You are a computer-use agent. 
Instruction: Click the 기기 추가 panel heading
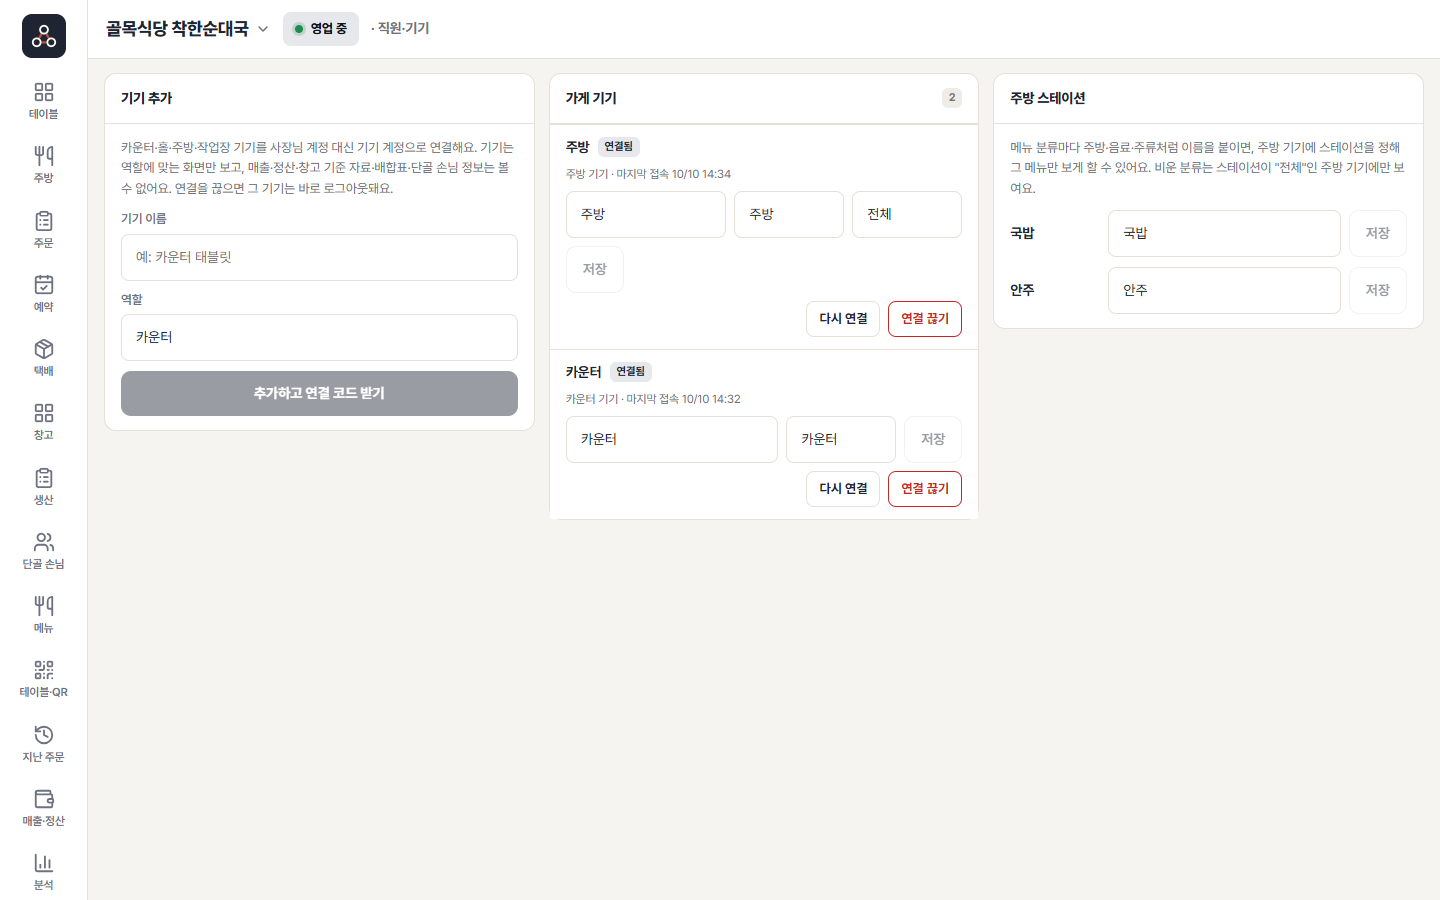coord(147,98)
